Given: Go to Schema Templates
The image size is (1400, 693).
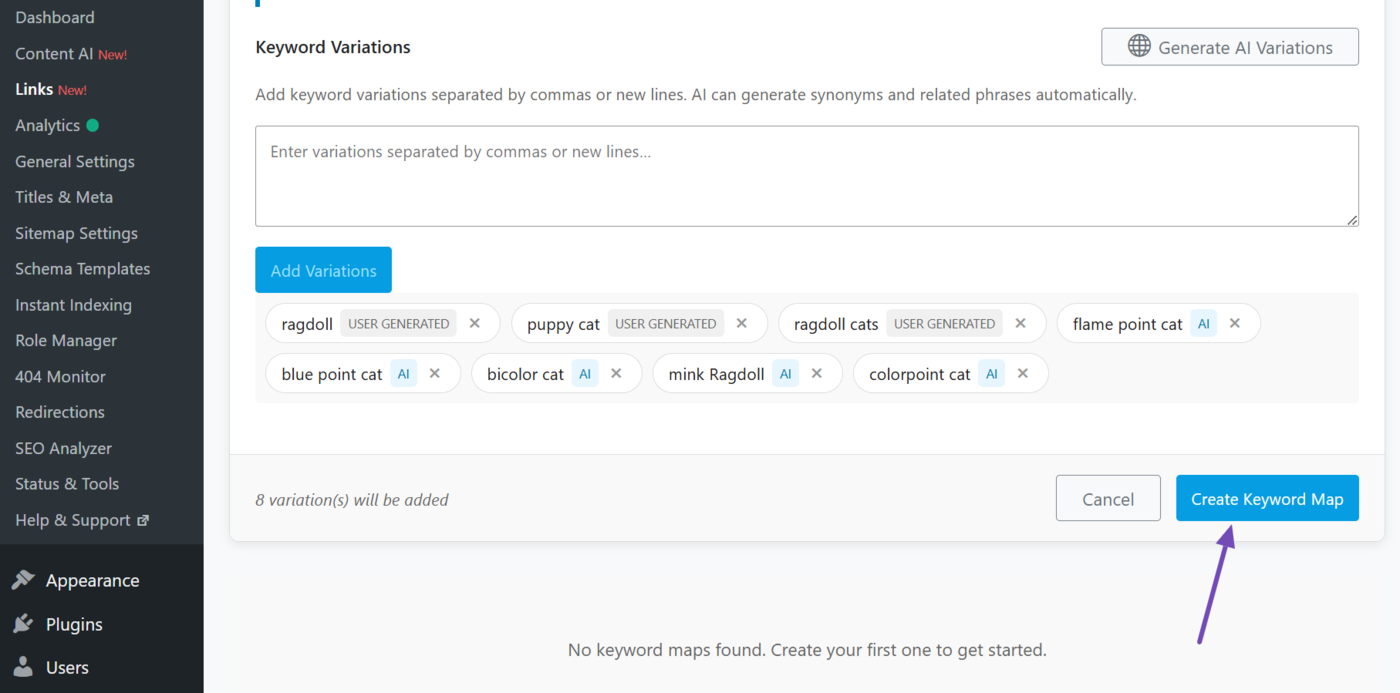Looking at the screenshot, I should (82, 268).
